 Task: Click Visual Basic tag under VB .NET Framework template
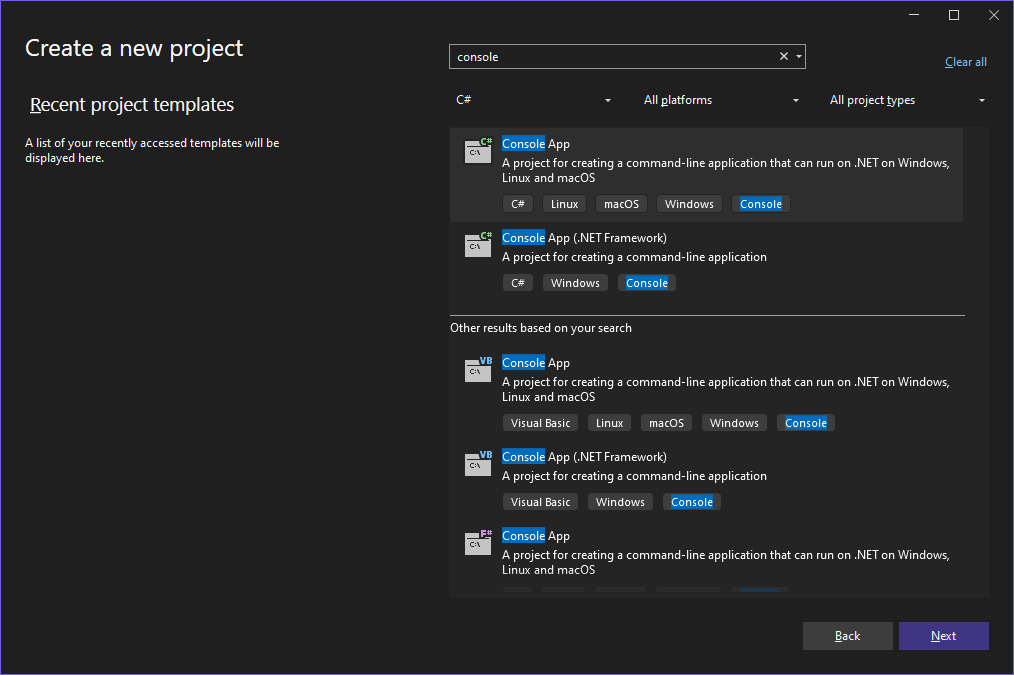(x=541, y=502)
